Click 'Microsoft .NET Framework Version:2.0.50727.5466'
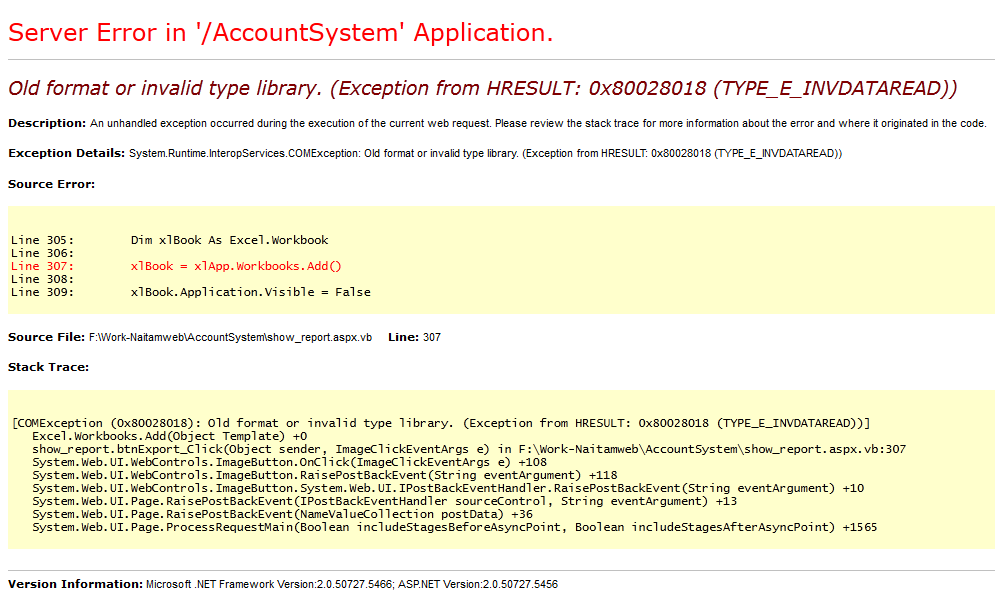 point(269,584)
